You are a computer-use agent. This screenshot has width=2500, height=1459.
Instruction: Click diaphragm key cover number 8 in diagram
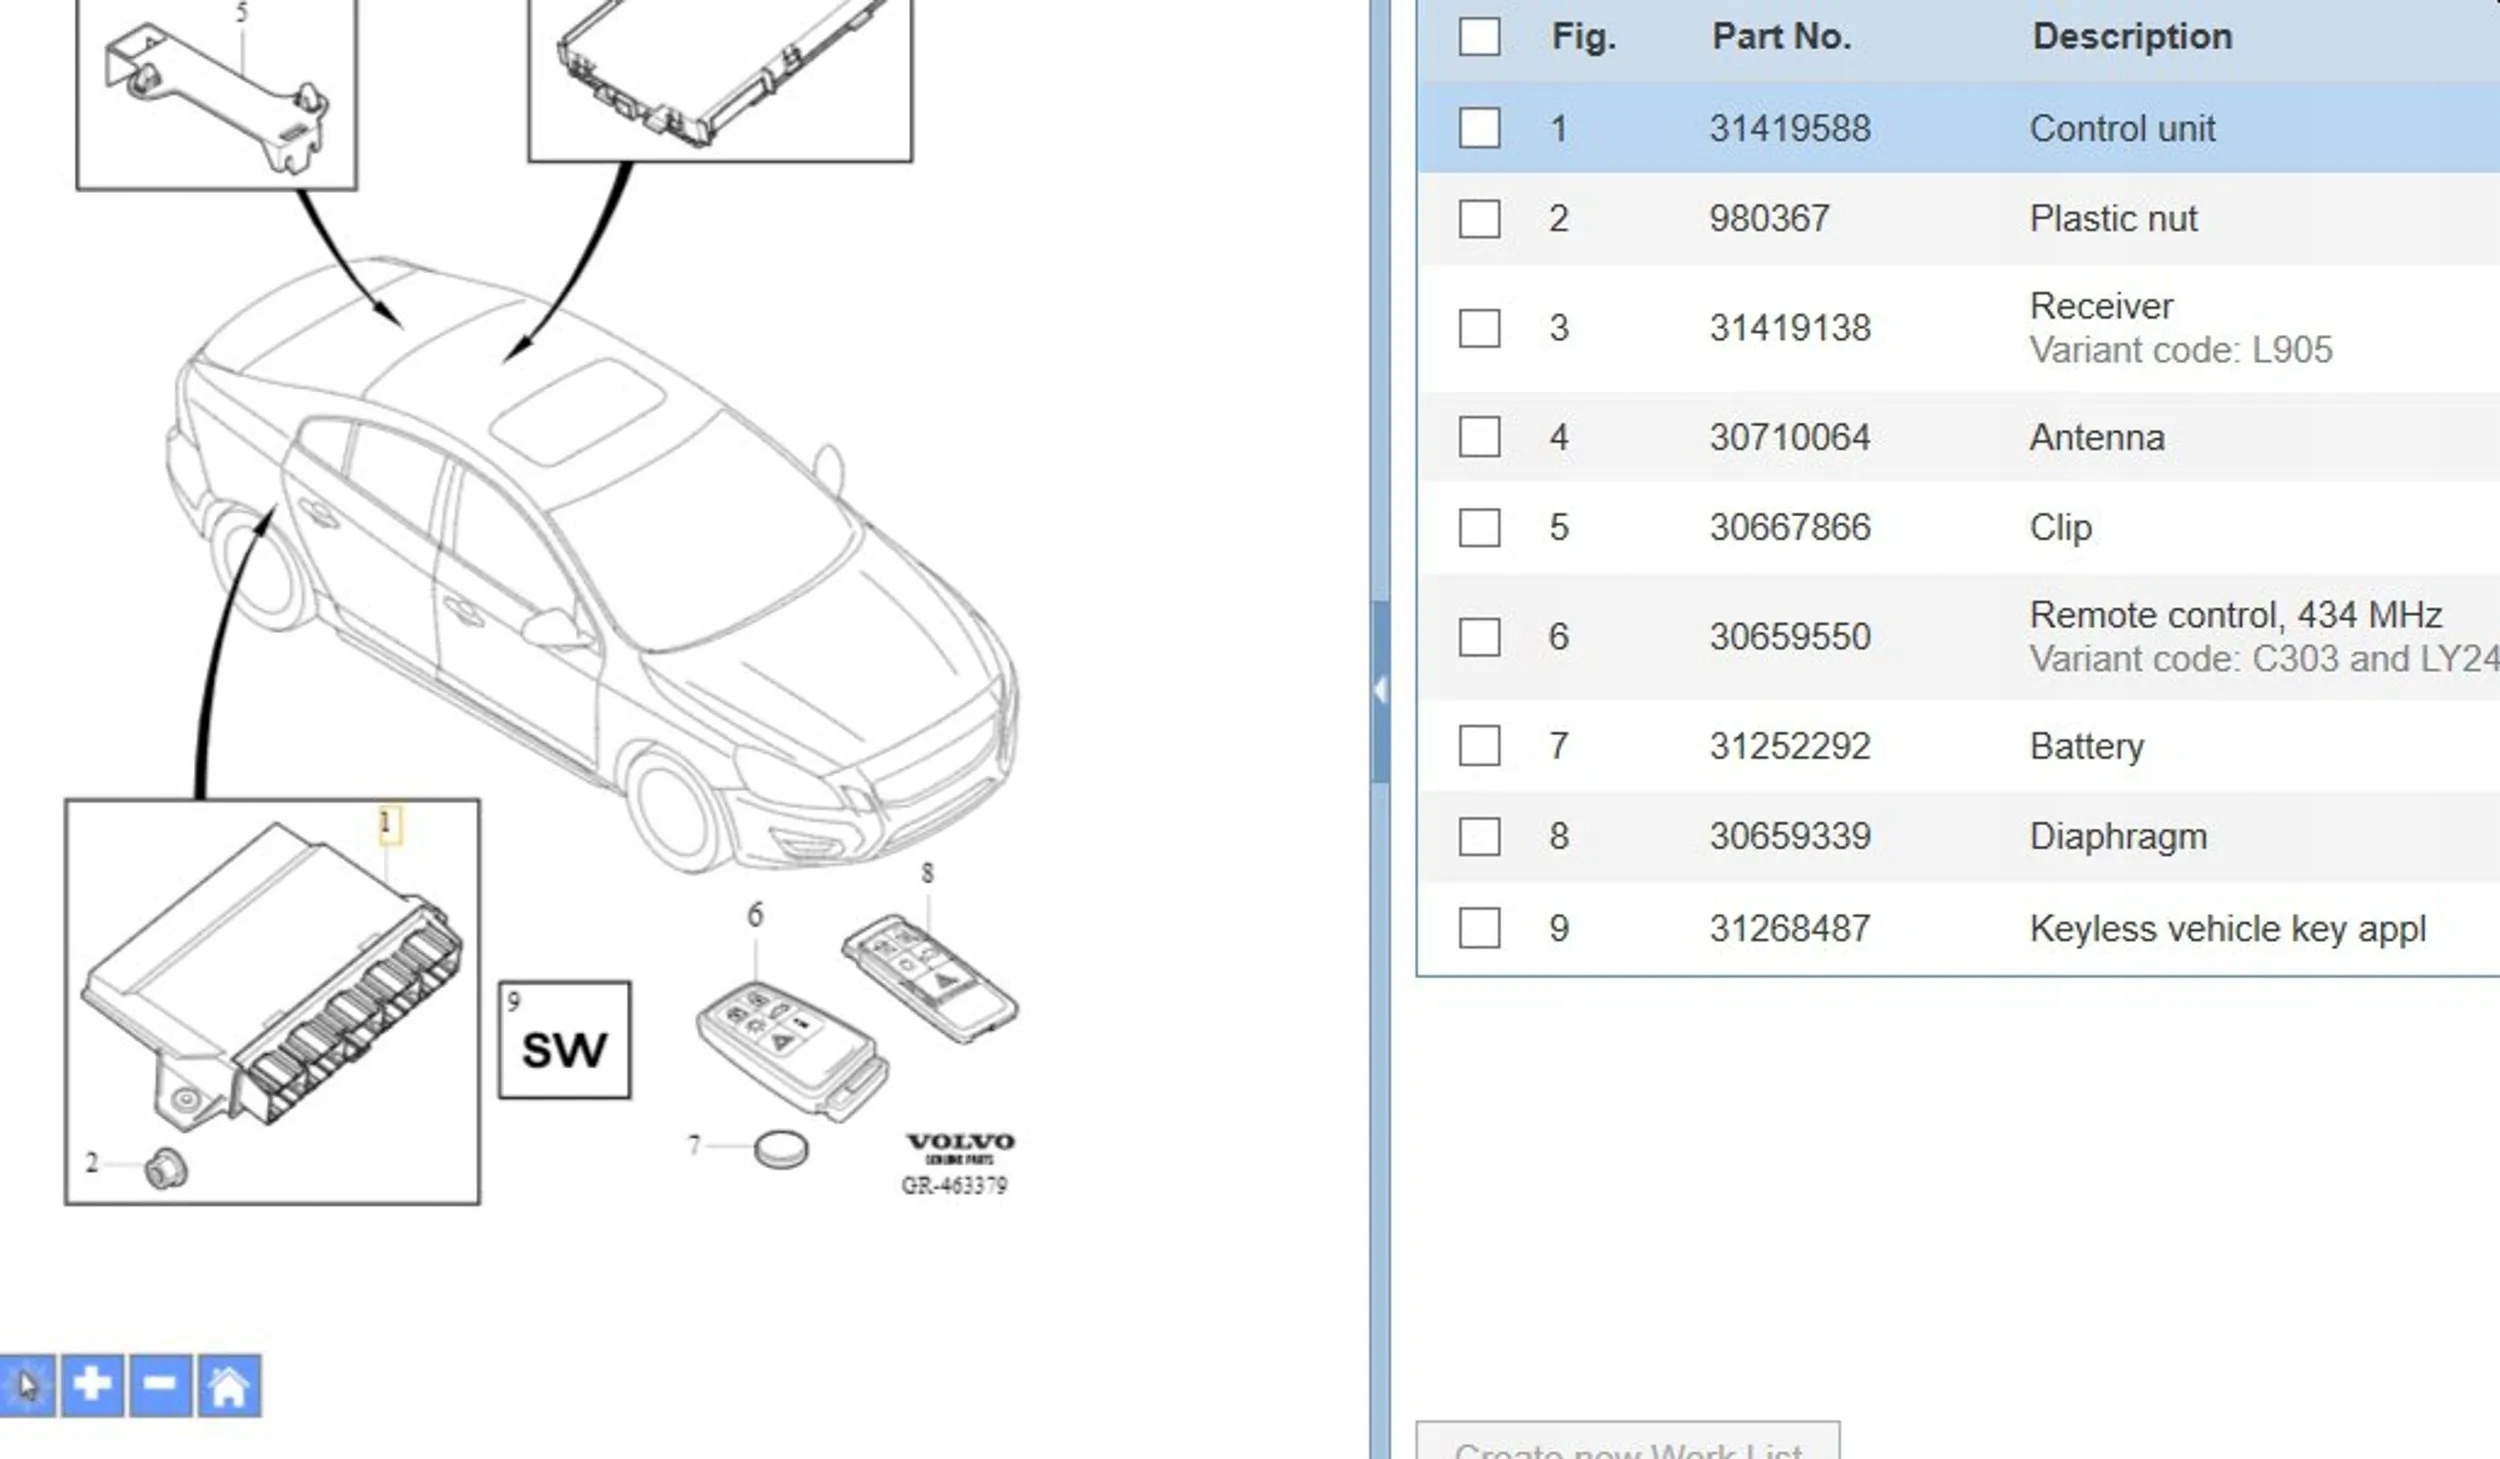click(x=930, y=978)
